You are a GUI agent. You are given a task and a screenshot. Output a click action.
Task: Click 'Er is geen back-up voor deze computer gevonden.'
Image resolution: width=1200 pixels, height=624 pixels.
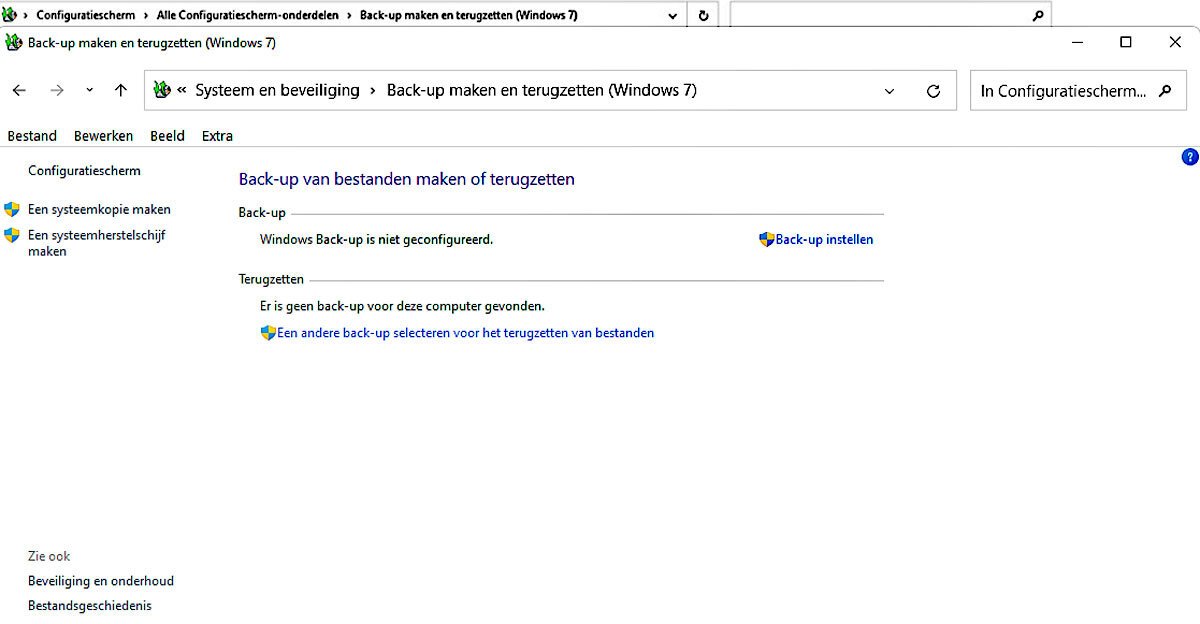click(402, 306)
